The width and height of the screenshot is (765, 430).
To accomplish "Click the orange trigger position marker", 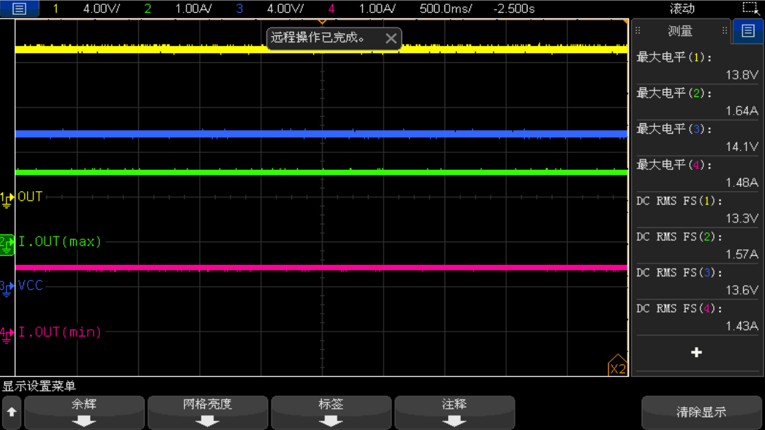I will coord(322,22).
